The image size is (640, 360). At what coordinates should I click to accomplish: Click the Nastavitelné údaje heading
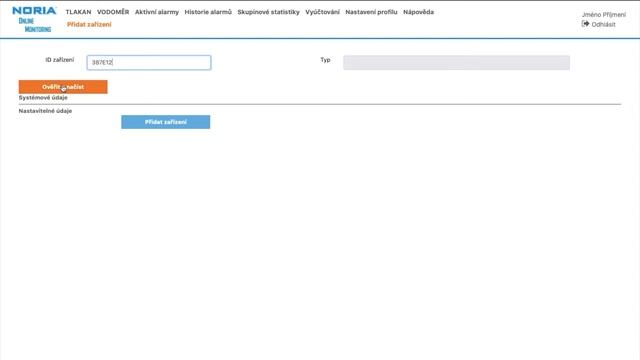tap(45, 111)
